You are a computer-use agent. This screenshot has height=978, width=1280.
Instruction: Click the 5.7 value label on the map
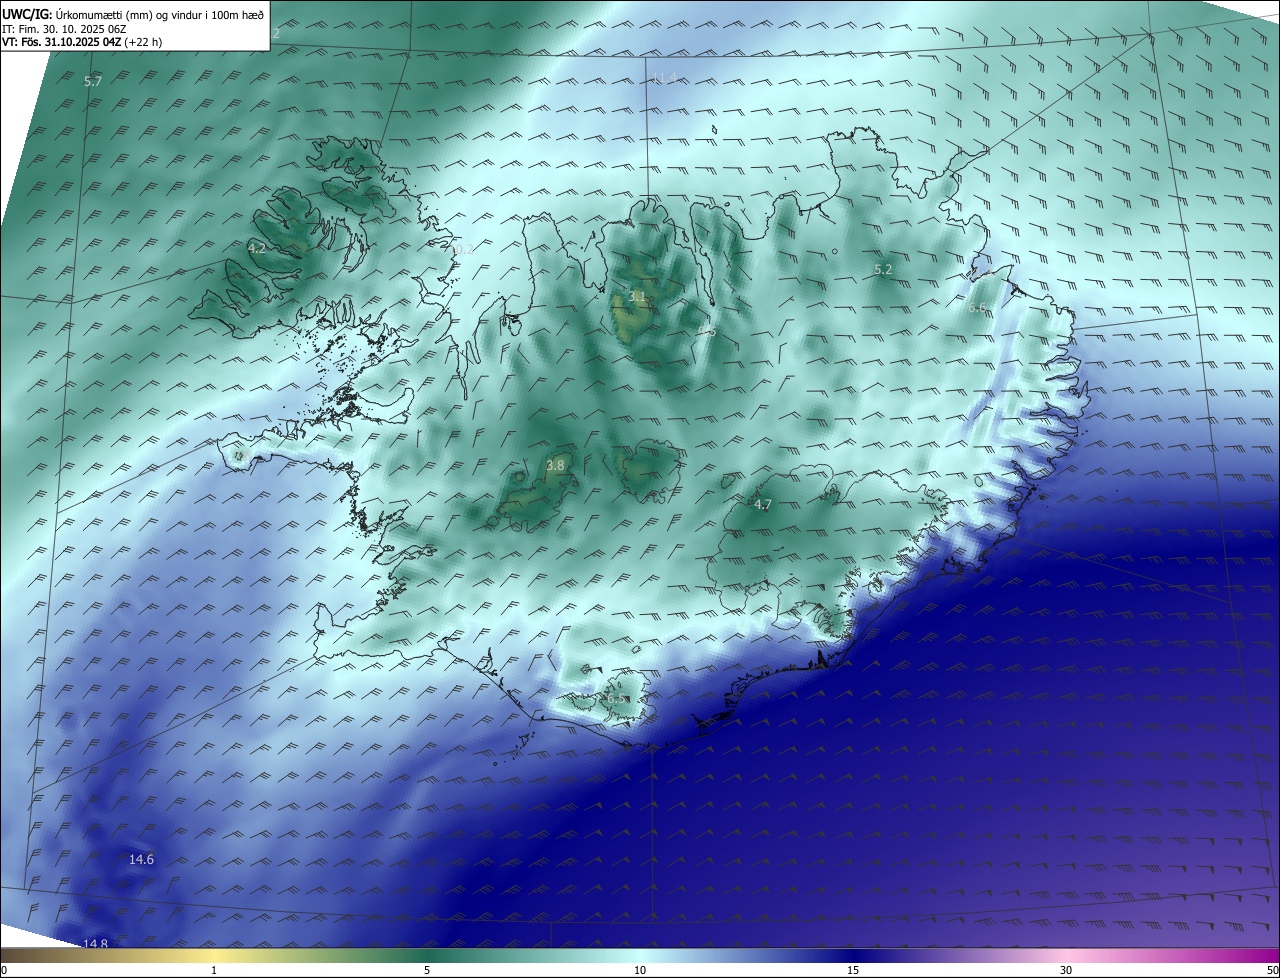(93, 81)
